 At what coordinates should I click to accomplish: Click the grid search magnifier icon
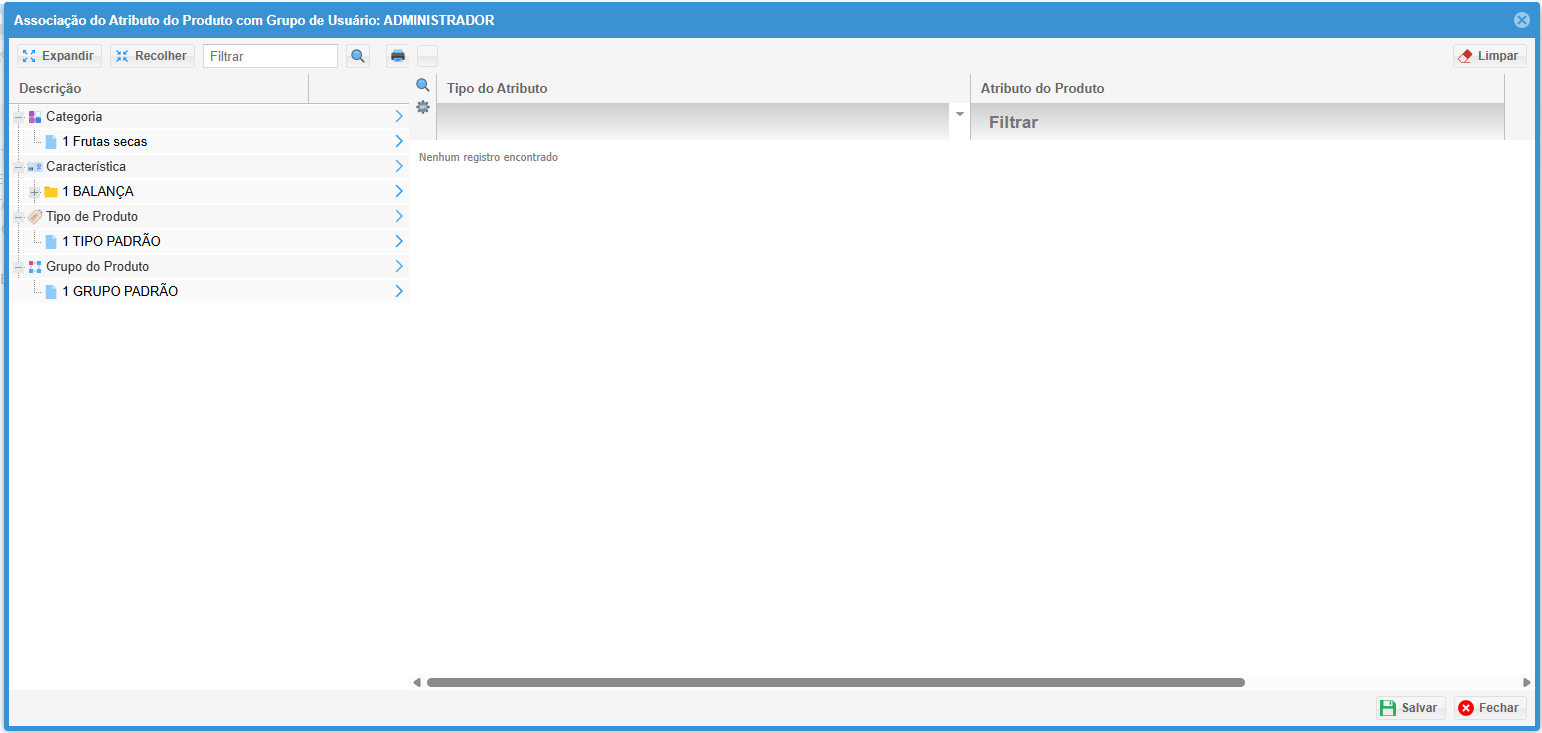(423, 86)
